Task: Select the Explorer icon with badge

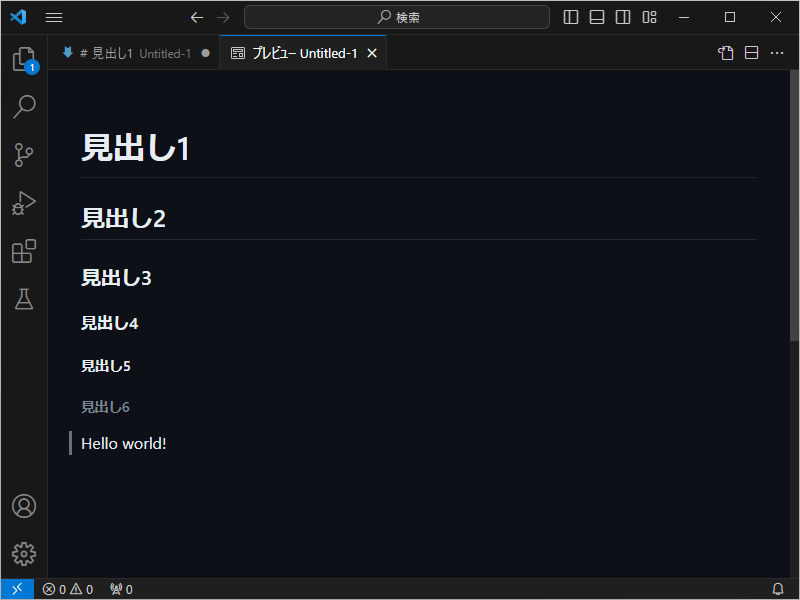Action: [23, 58]
